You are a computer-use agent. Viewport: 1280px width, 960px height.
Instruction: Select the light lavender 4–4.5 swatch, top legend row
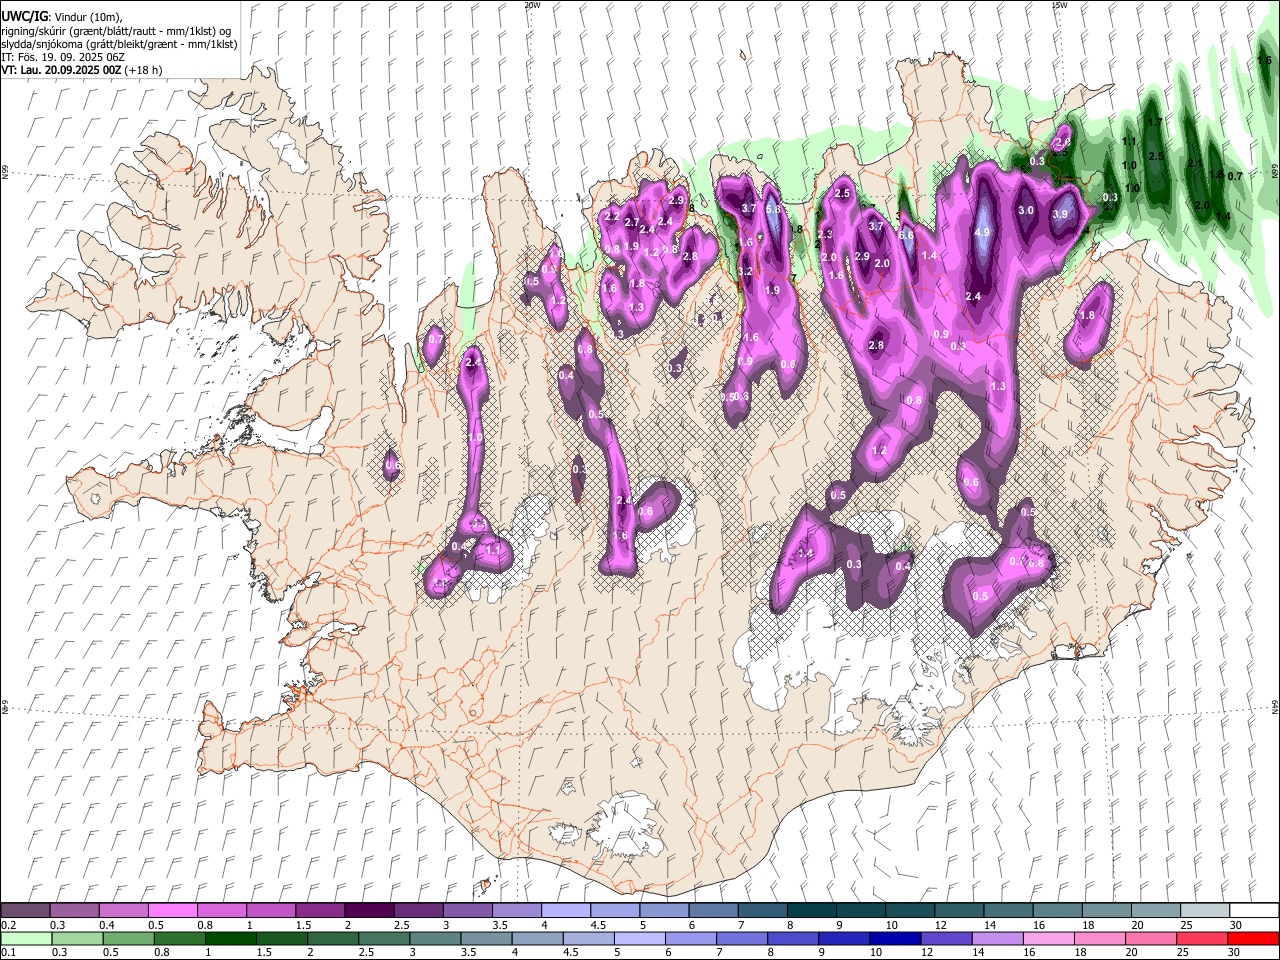coord(564,910)
